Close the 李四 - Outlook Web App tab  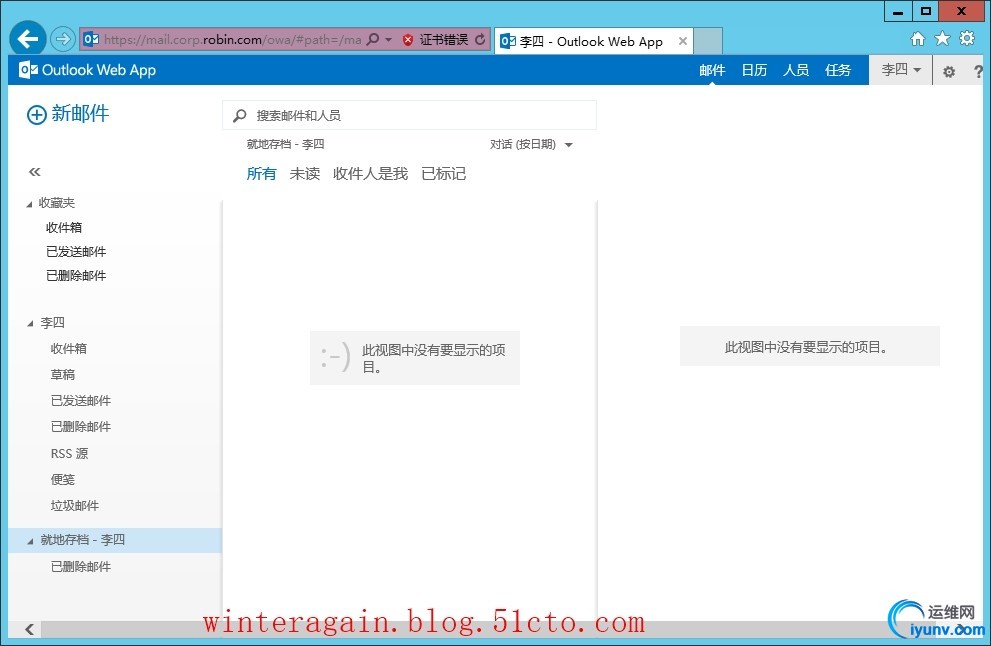pos(683,41)
